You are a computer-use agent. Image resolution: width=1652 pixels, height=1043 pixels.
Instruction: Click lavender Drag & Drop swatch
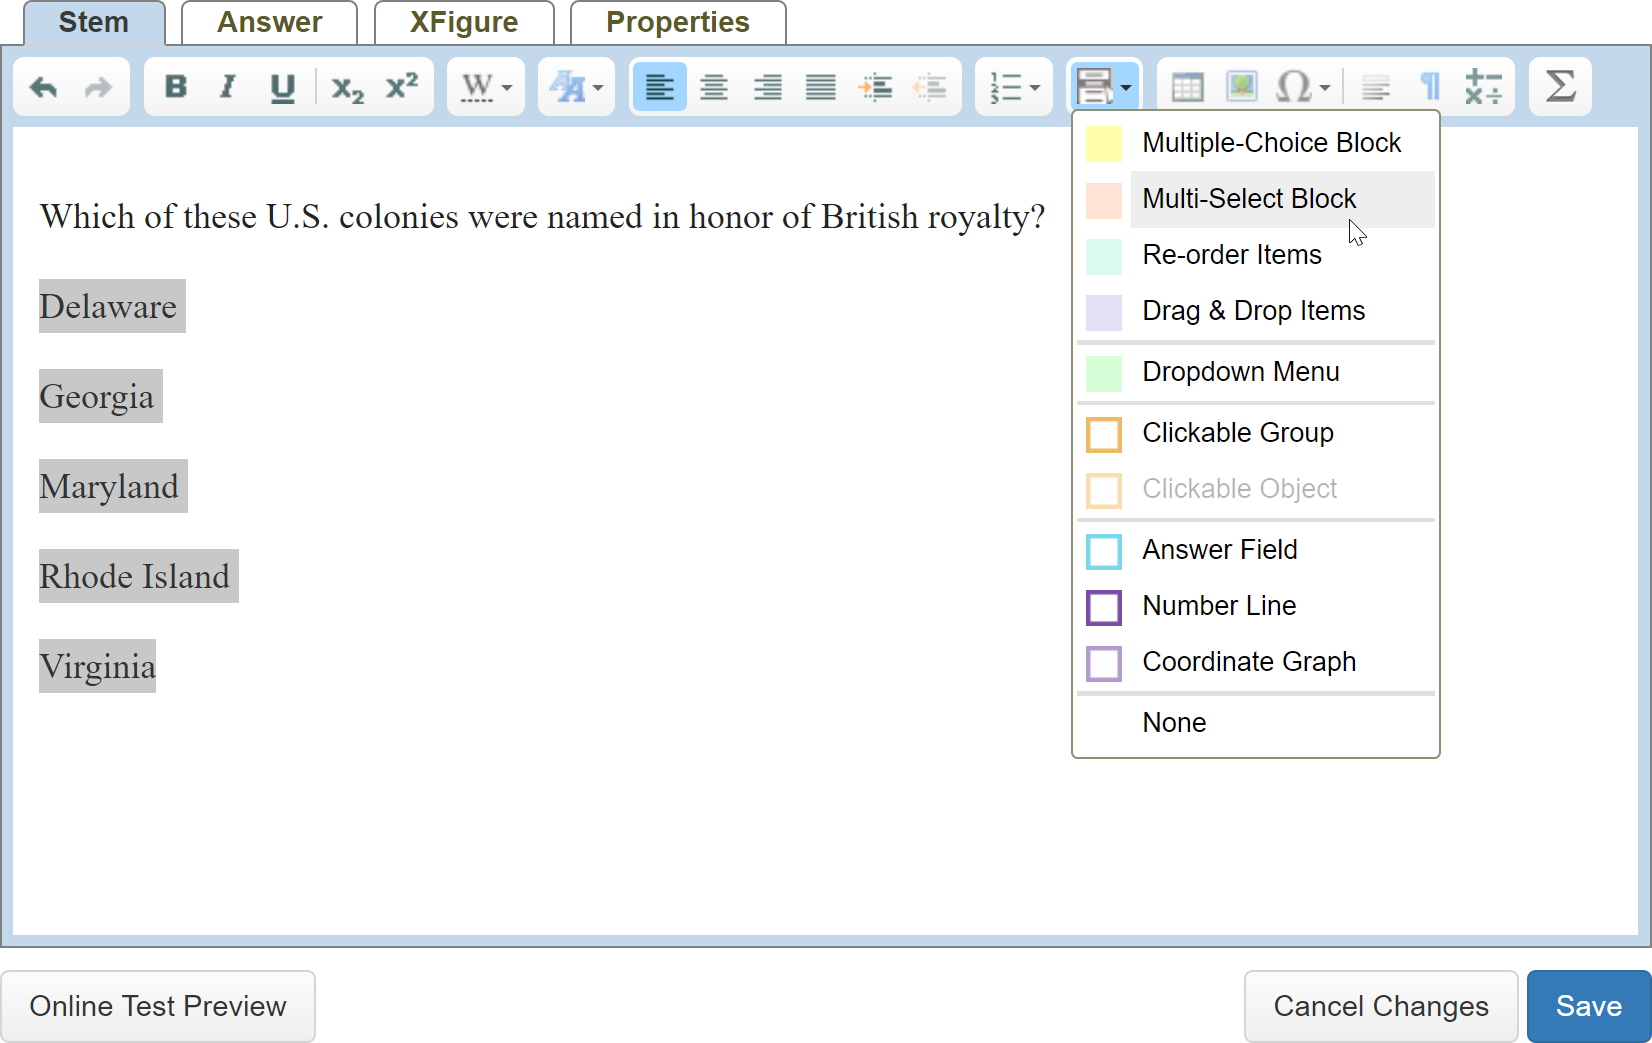(1104, 312)
